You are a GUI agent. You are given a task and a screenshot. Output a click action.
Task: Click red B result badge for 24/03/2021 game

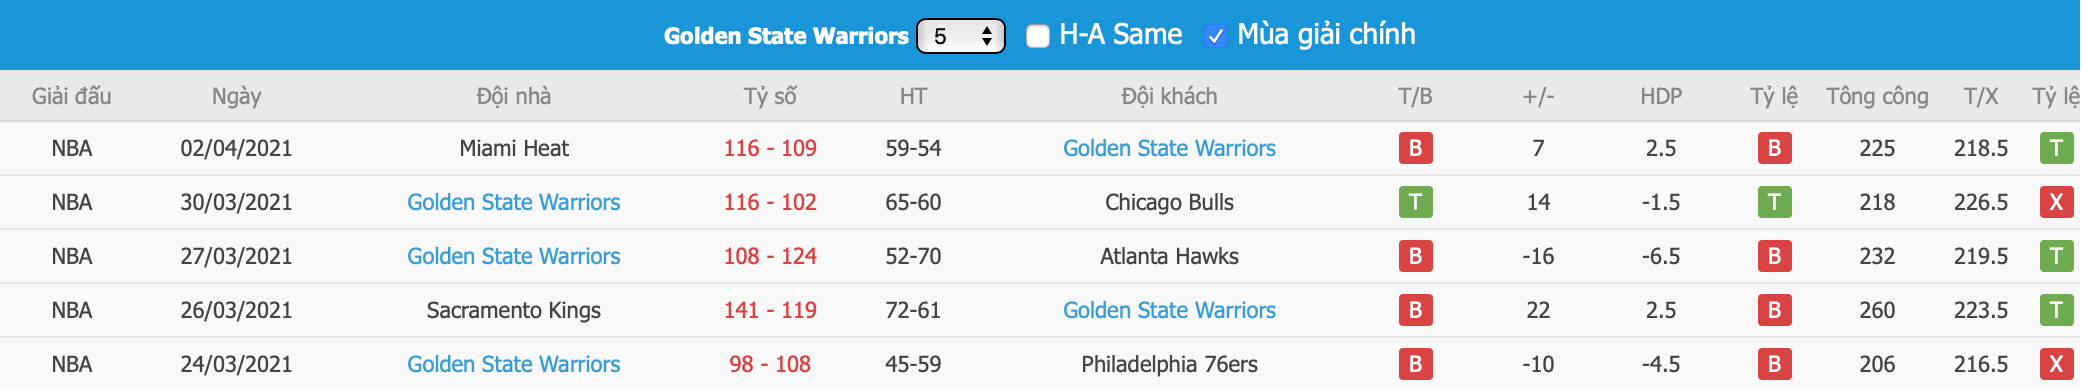[x=1415, y=364]
